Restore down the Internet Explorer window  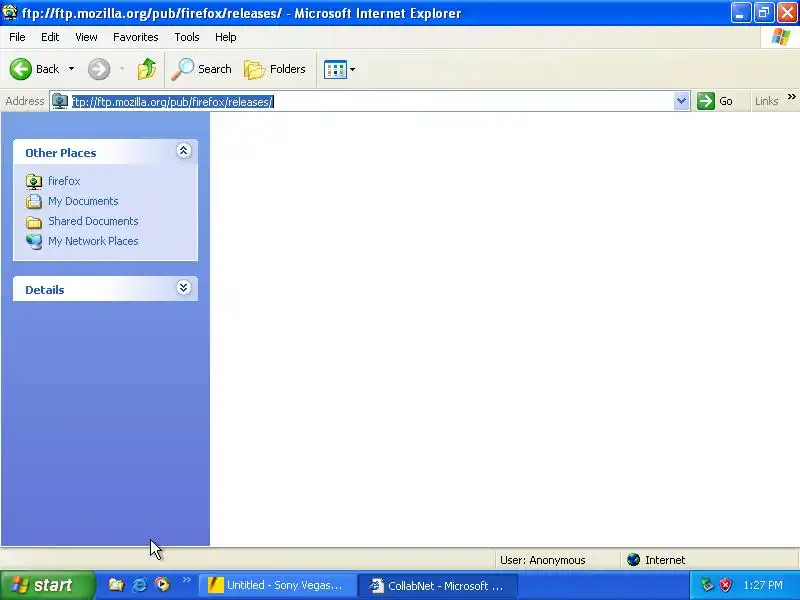tap(764, 13)
